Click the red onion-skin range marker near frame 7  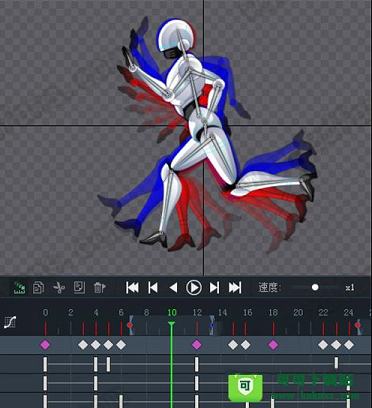pyautogui.click(x=130, y=325)
